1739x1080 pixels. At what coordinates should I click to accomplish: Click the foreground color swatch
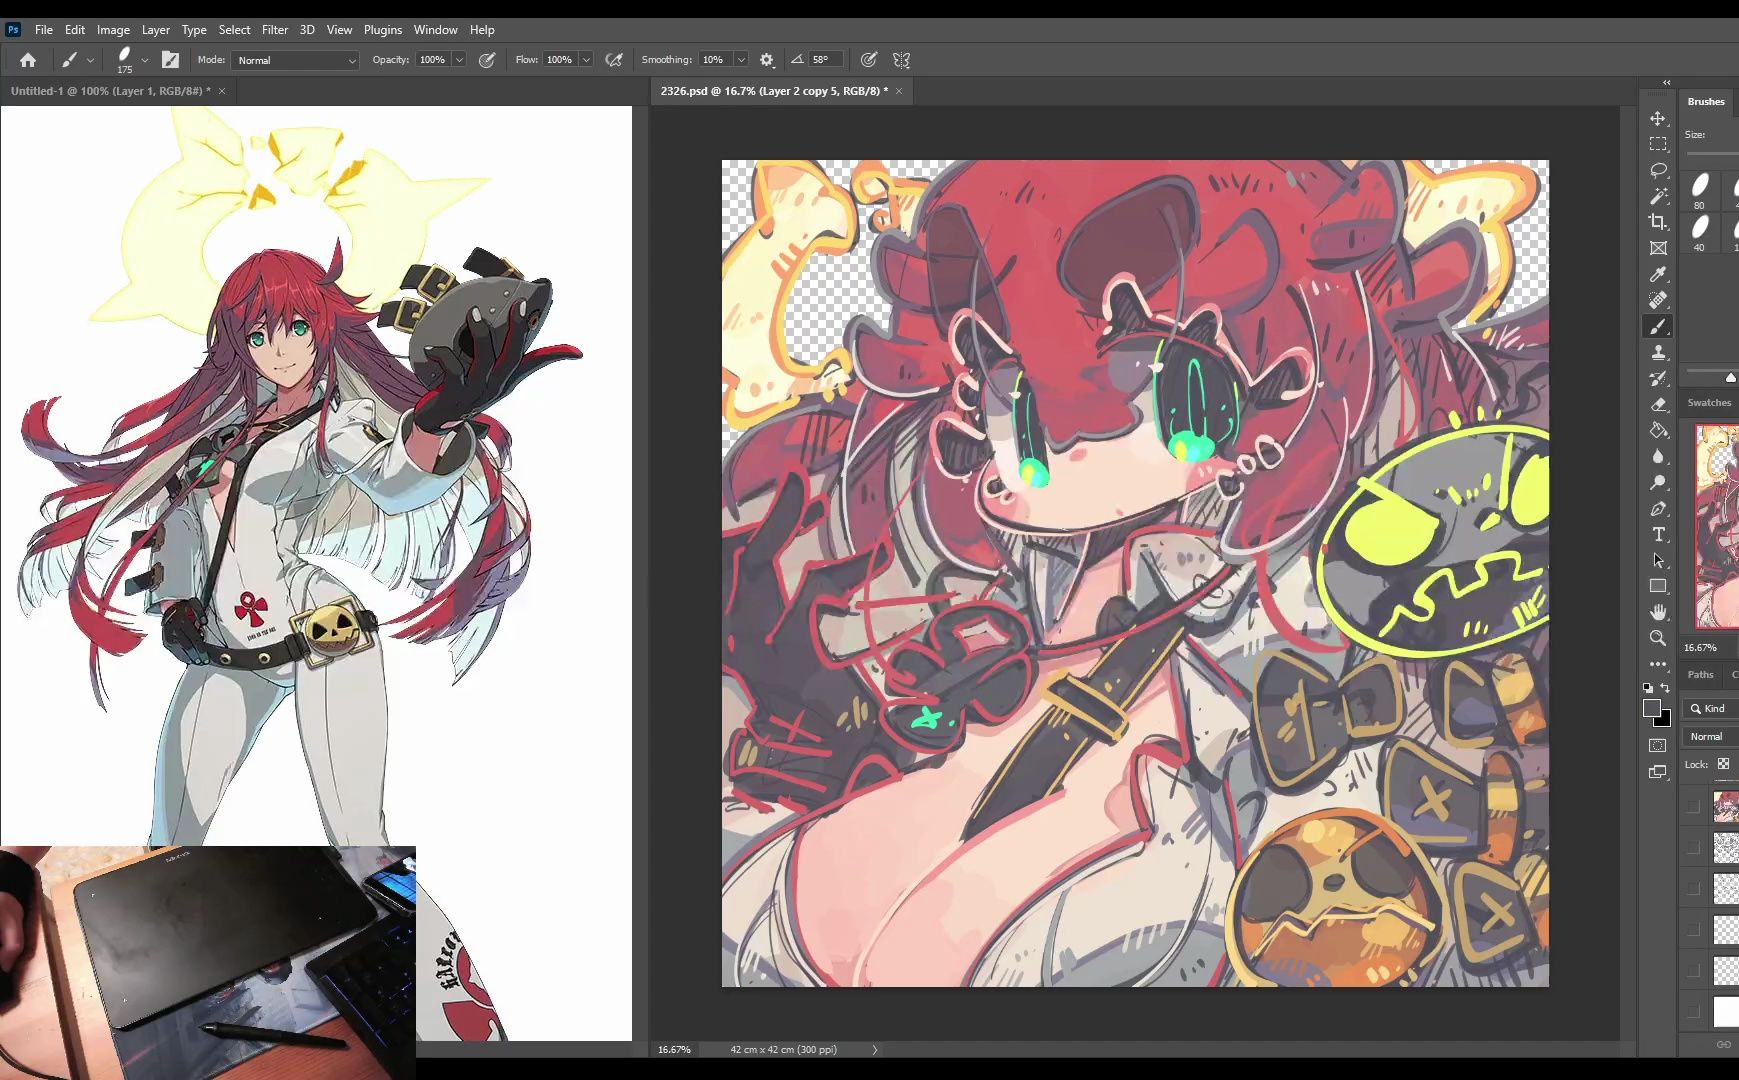(1652, 708)
